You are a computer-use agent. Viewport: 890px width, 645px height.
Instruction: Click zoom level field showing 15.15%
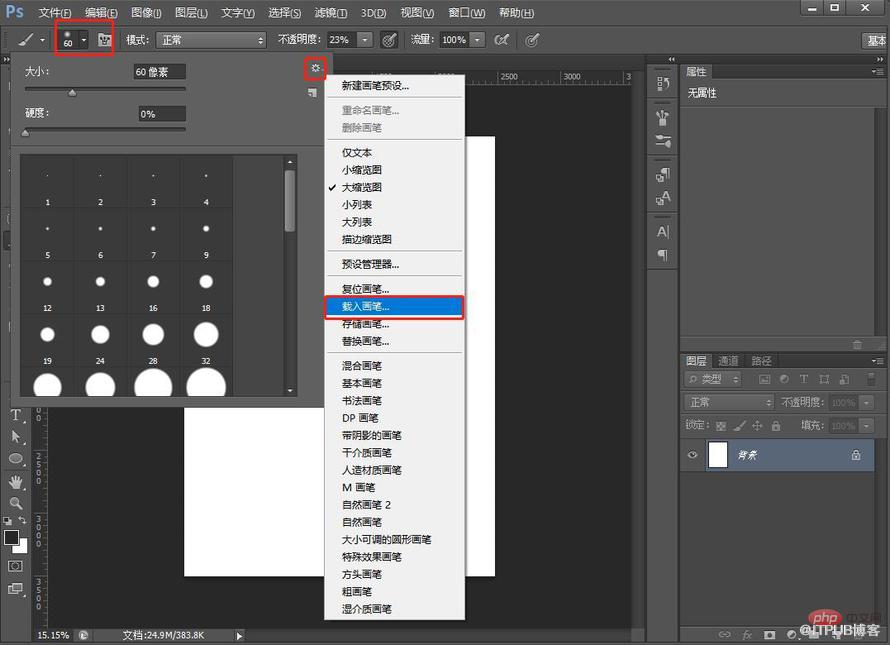coord(53,635)
